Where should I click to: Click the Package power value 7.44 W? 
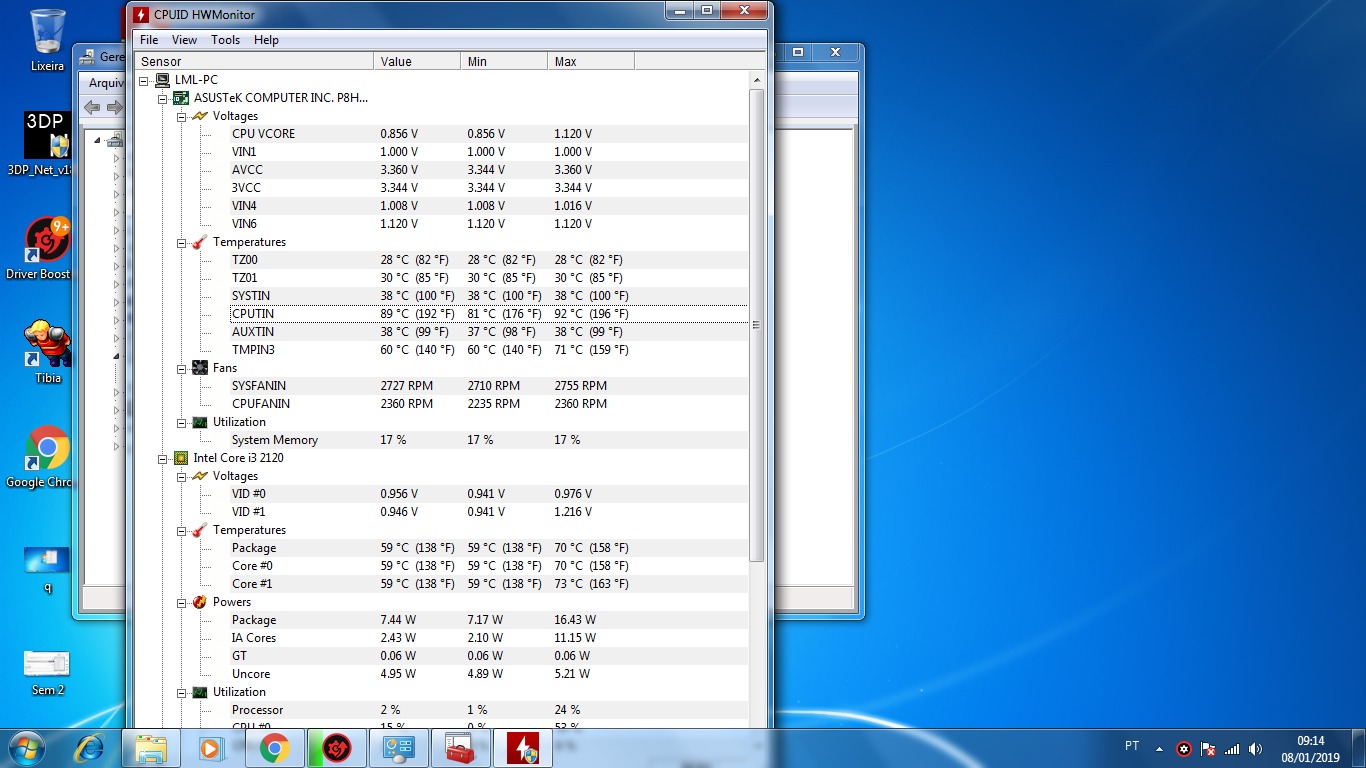tap(398, 620)
